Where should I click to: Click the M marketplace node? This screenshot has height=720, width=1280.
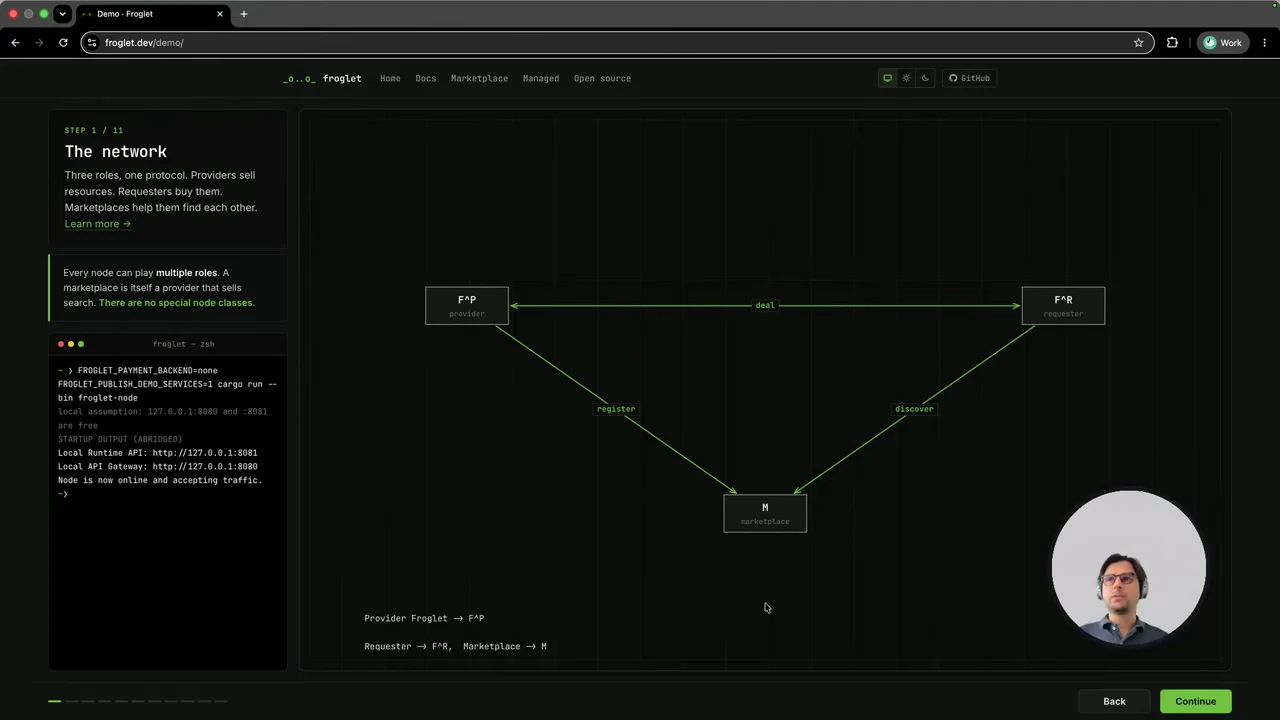[765, 513]
